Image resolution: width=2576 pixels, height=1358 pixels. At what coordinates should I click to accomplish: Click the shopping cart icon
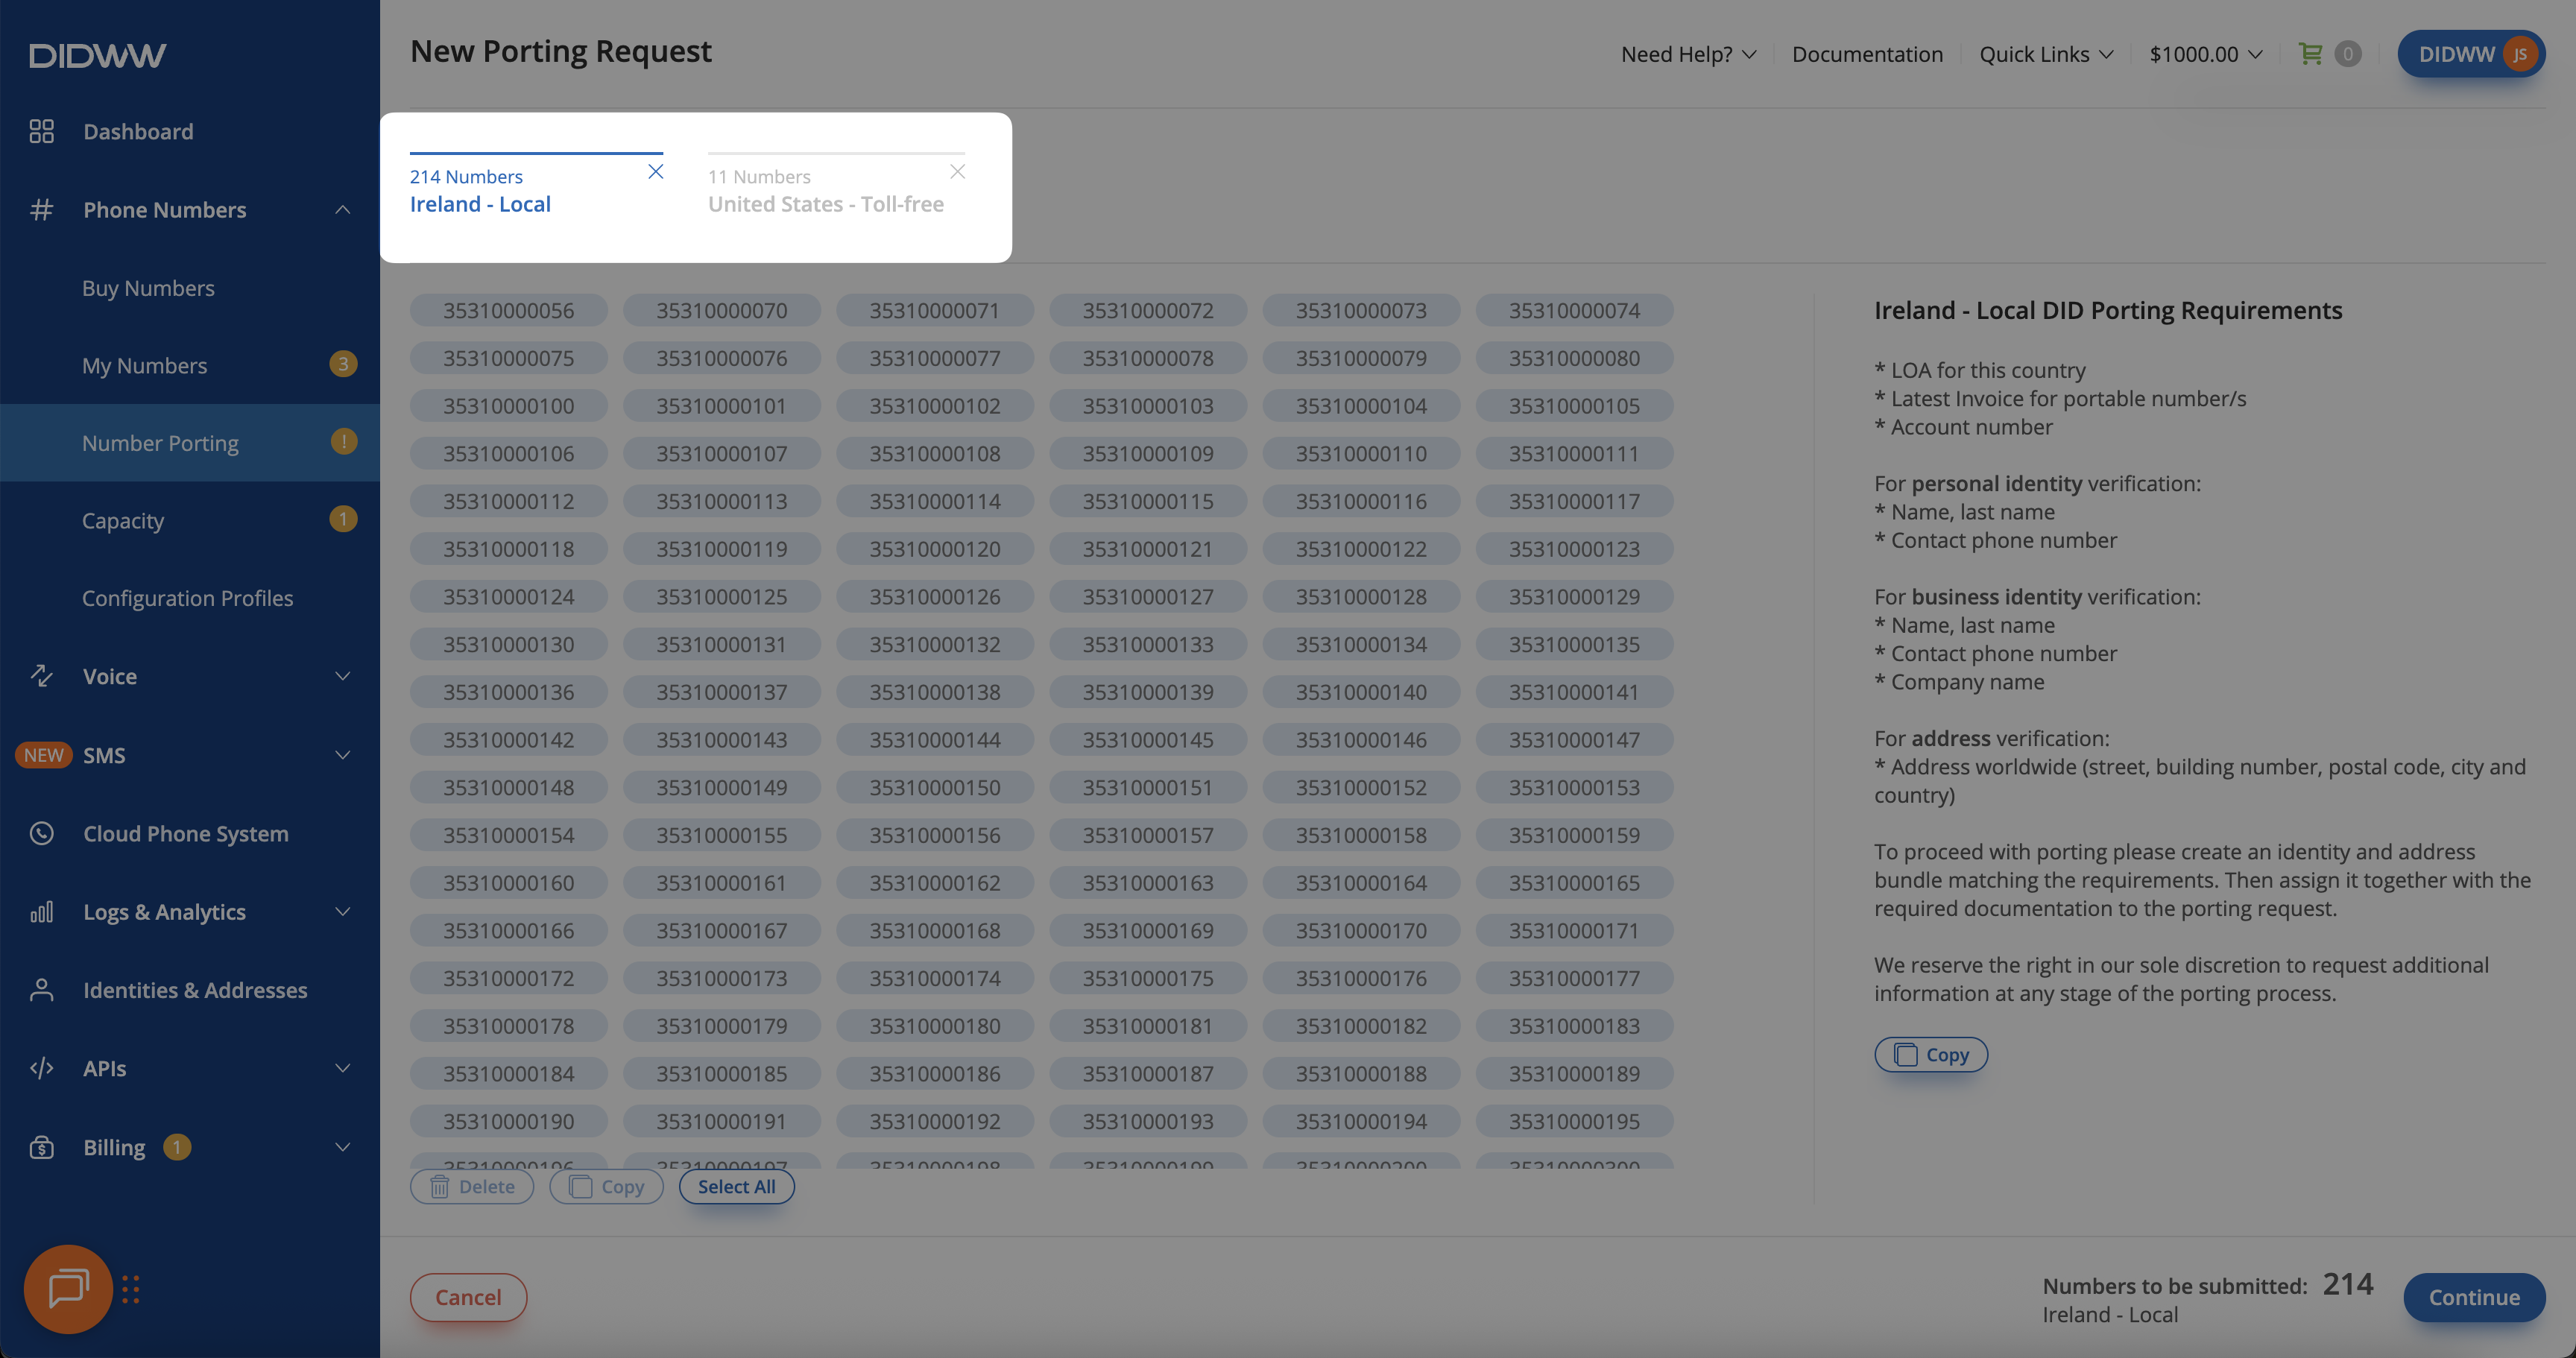tap(2310, 54)
